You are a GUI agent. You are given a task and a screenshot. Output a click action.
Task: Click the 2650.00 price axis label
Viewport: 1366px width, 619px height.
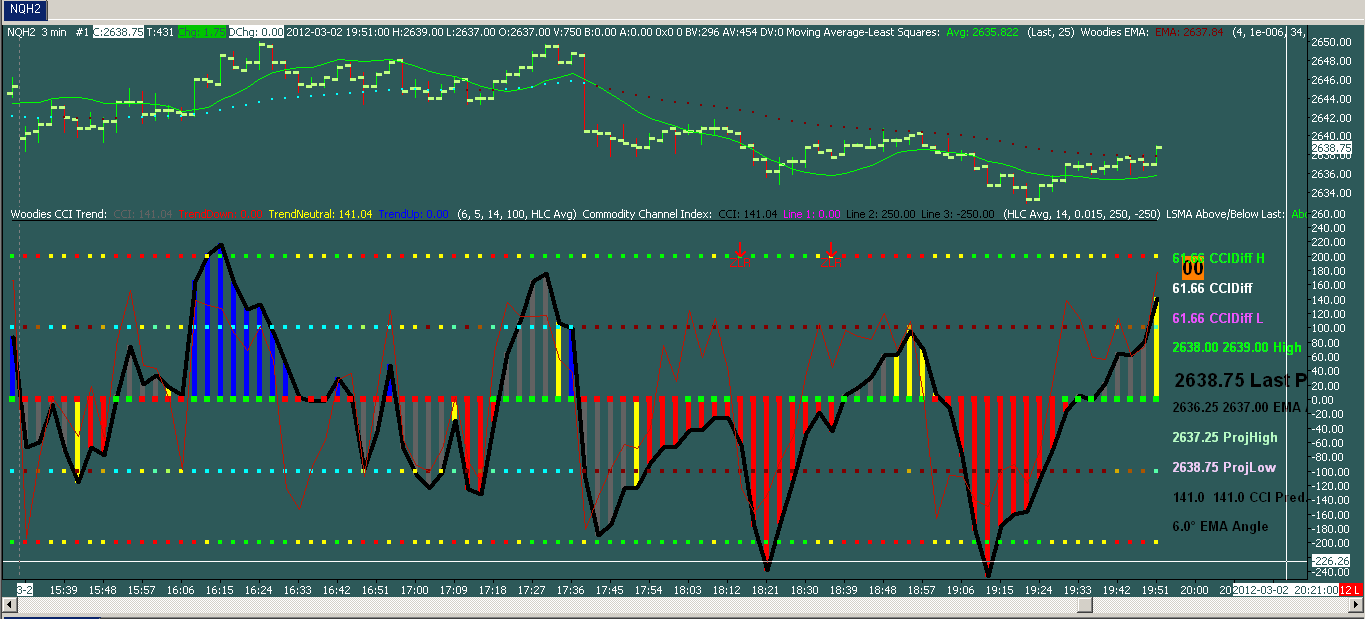(x=1331, y=42)
